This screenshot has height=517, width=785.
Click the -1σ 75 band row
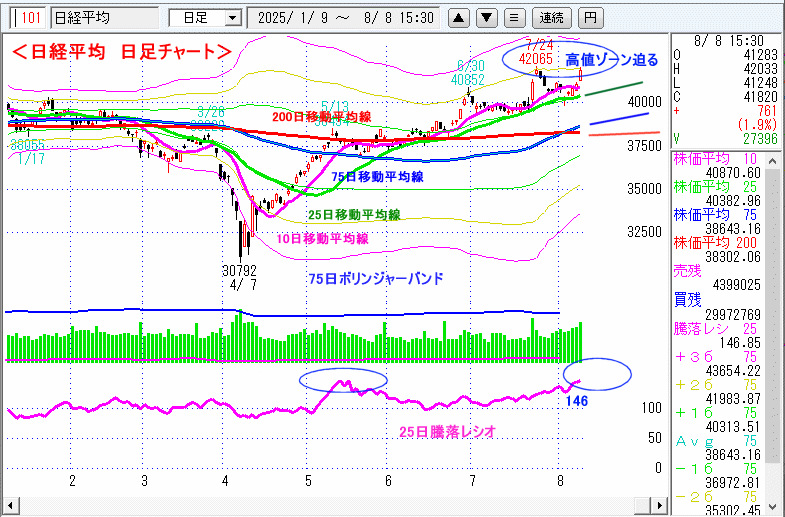(x=716, y=469)
